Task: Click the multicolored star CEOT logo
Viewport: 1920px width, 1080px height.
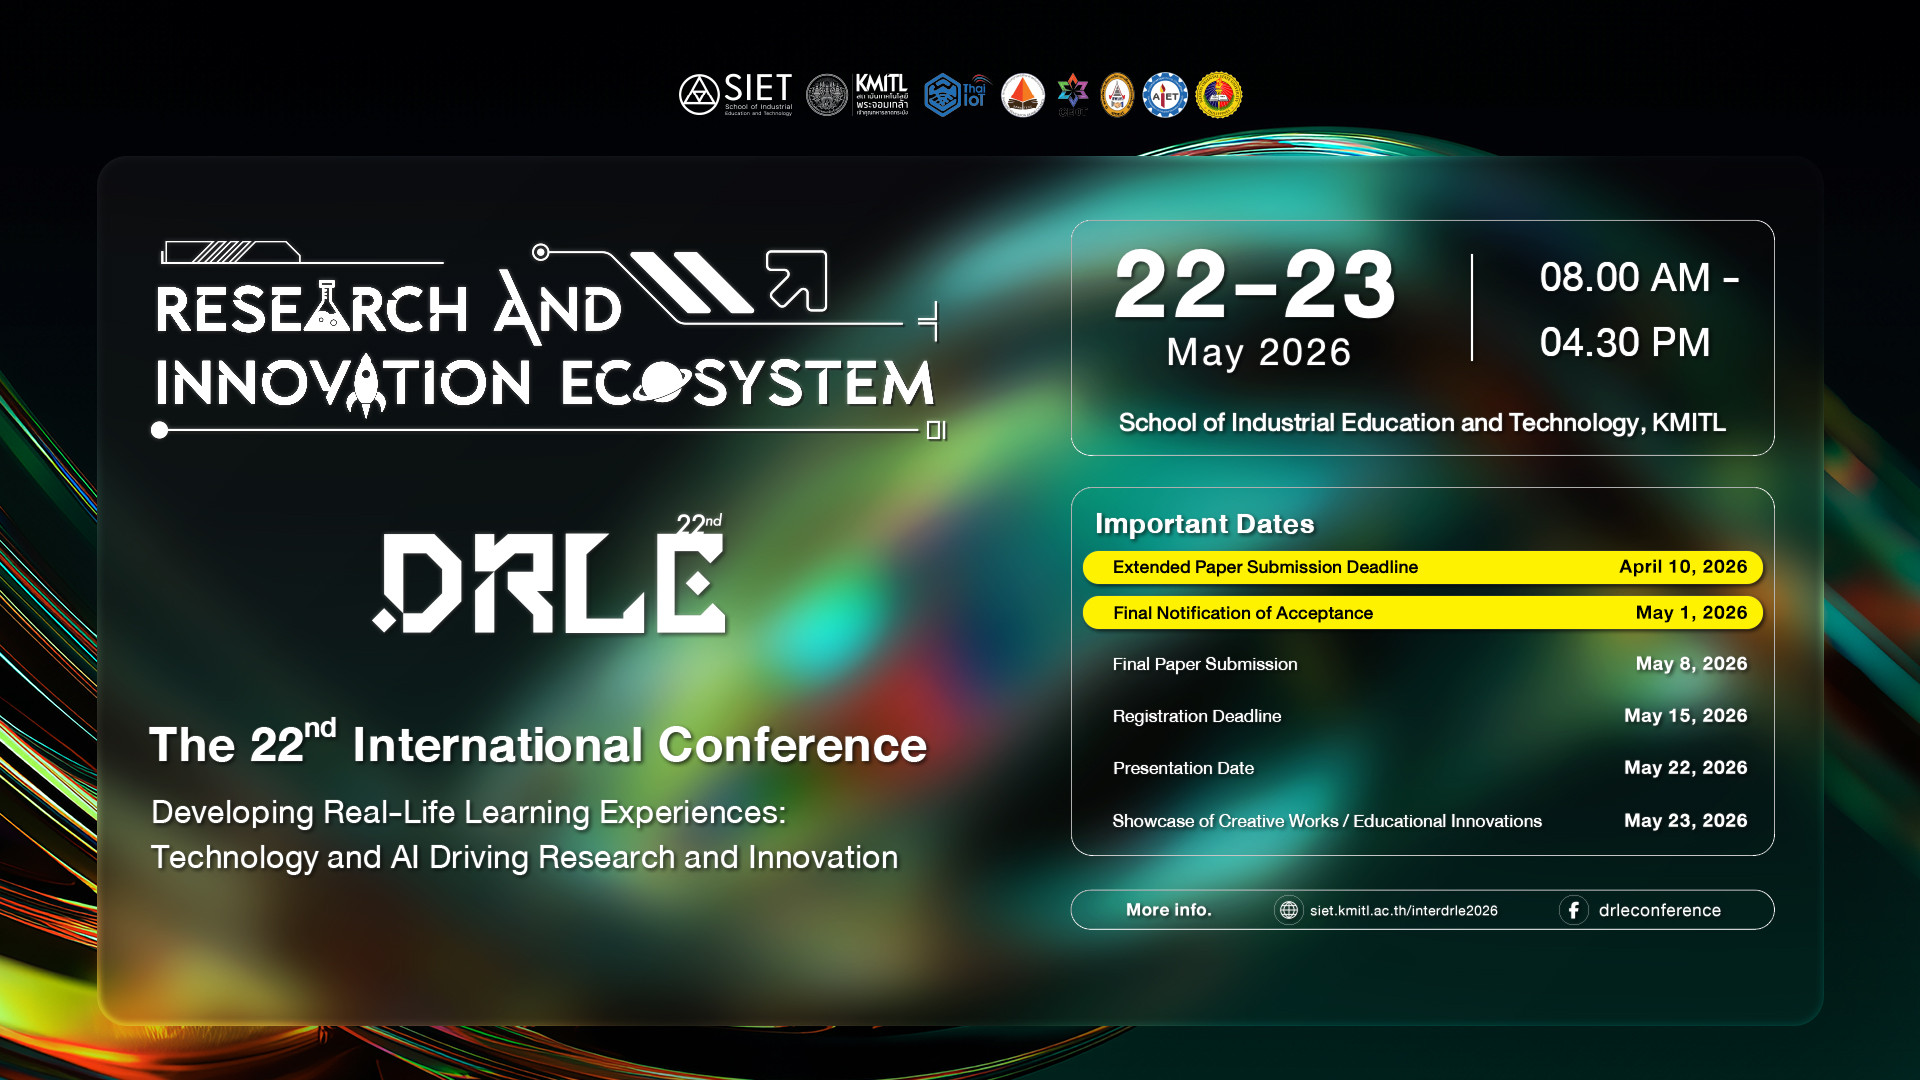Action: (1072, 93)
